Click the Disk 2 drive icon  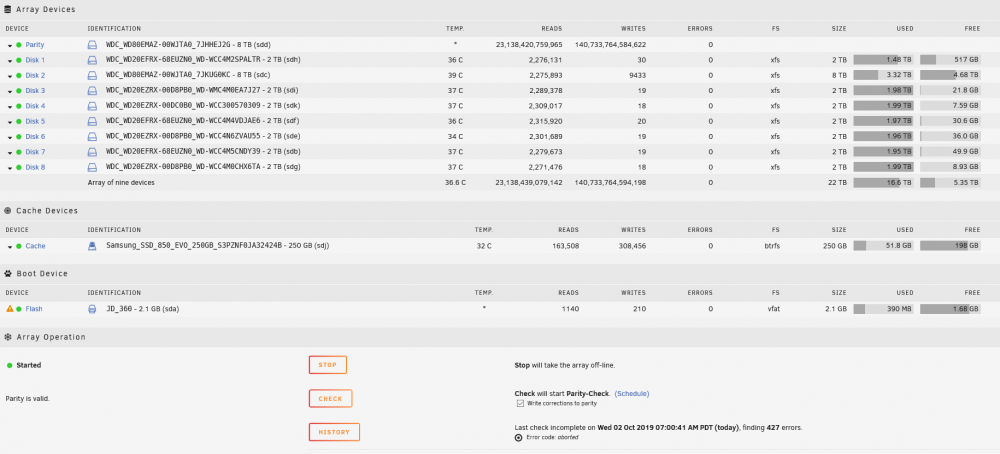click(x=92, y=76)
